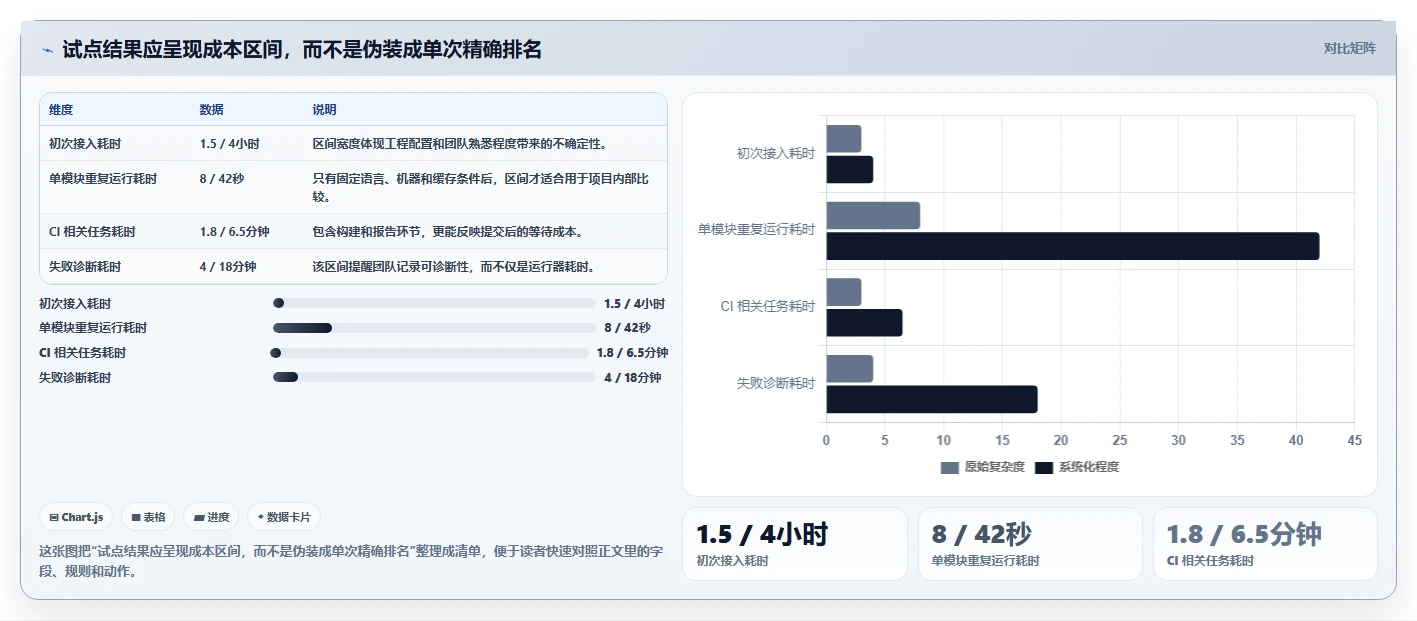Click the 初次接入耗时 progress bar
This screenshot has height=621, width=1417.
point(434,303)
